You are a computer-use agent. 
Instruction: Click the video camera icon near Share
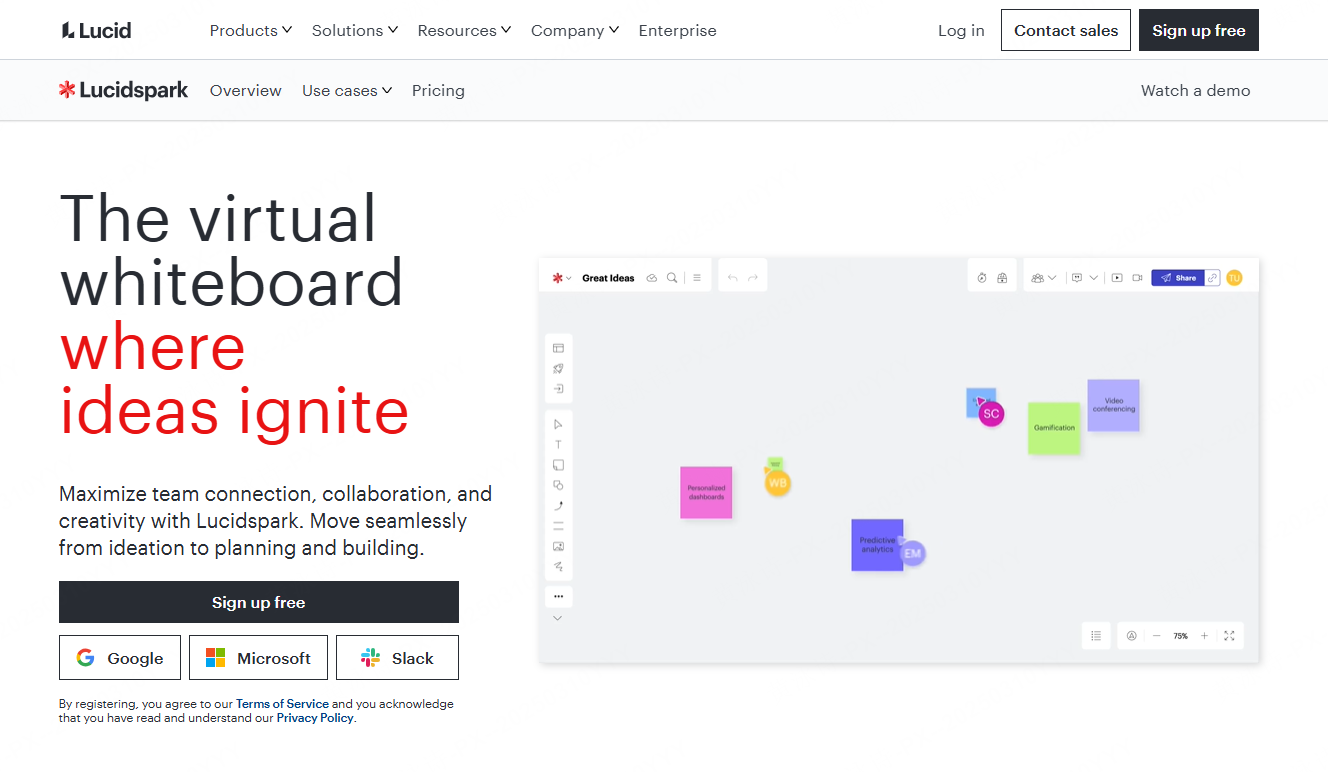(1137, 278)
